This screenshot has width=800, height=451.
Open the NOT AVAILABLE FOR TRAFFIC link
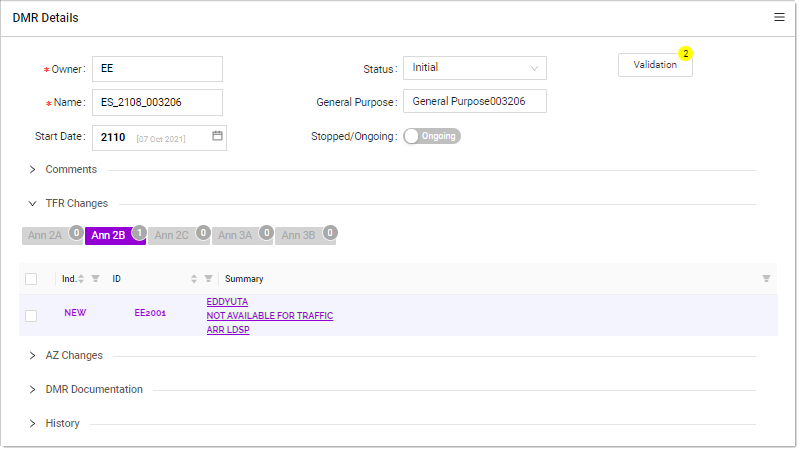270,316
